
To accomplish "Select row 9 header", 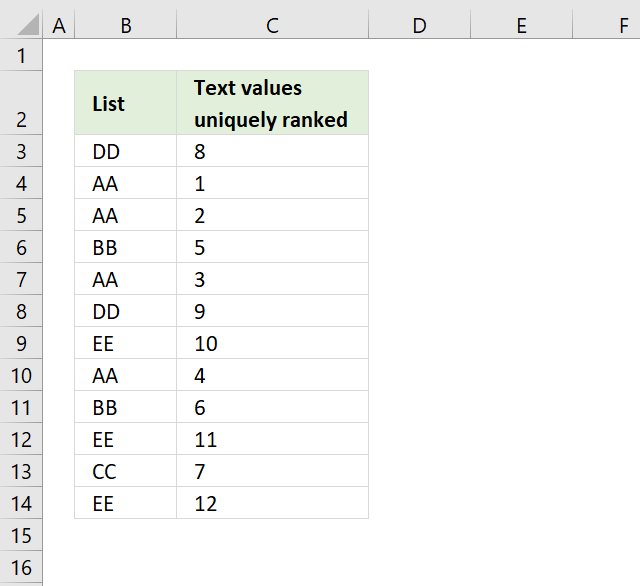I will (21, 343).
